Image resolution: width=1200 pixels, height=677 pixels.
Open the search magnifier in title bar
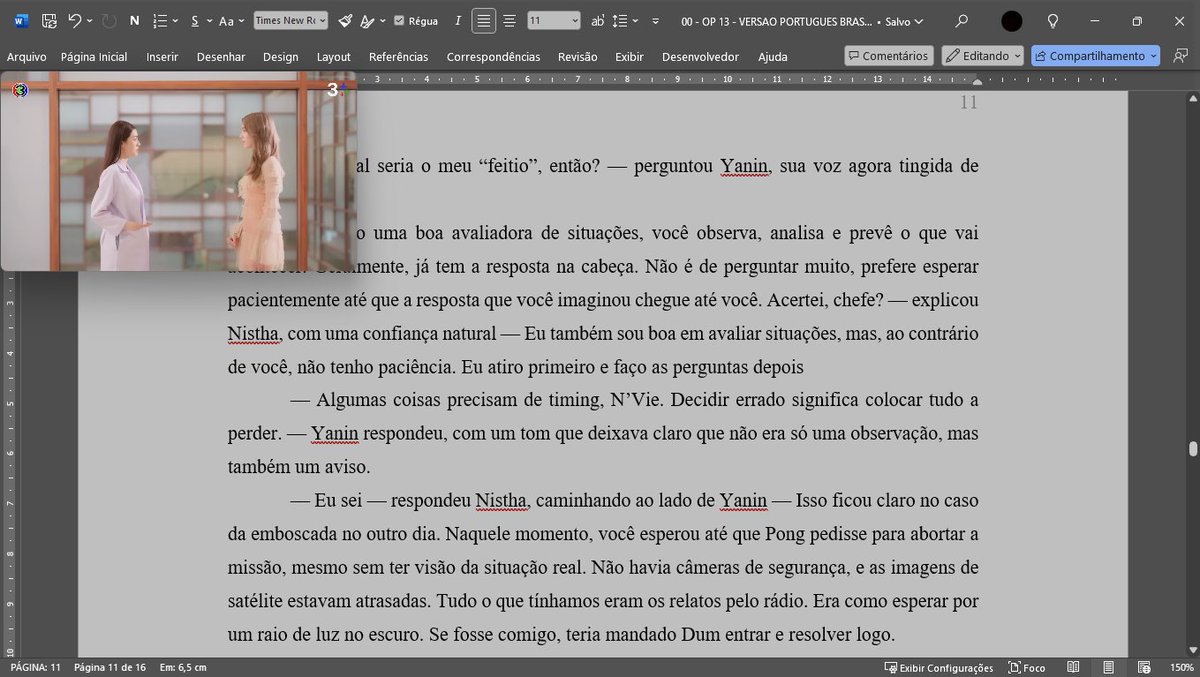(961, 20)
